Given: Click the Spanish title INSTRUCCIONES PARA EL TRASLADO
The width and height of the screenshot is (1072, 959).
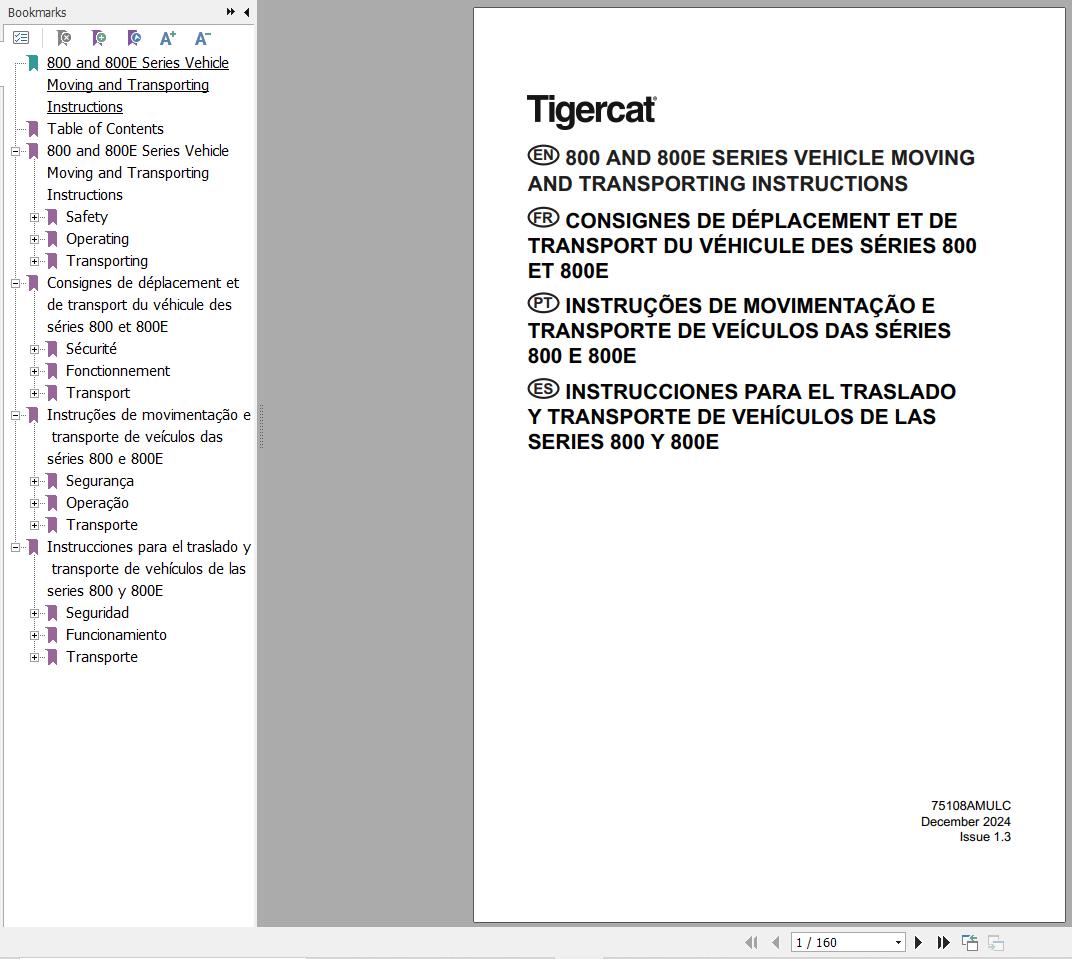Looking at the screenshot, I should (x=742, y=416).
